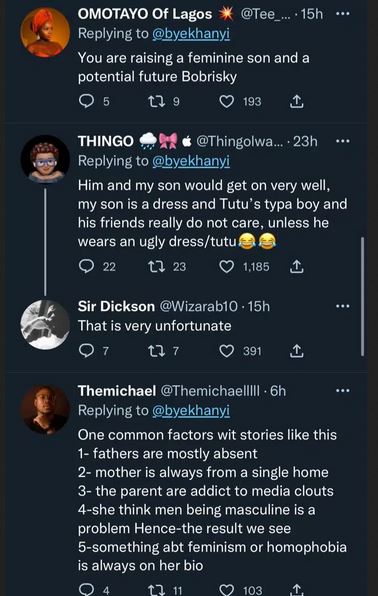Like Sir Dickson's 'That is very unfortunate' tweet
The height and width of the screenshot is (596, 378).
point(227,351)
